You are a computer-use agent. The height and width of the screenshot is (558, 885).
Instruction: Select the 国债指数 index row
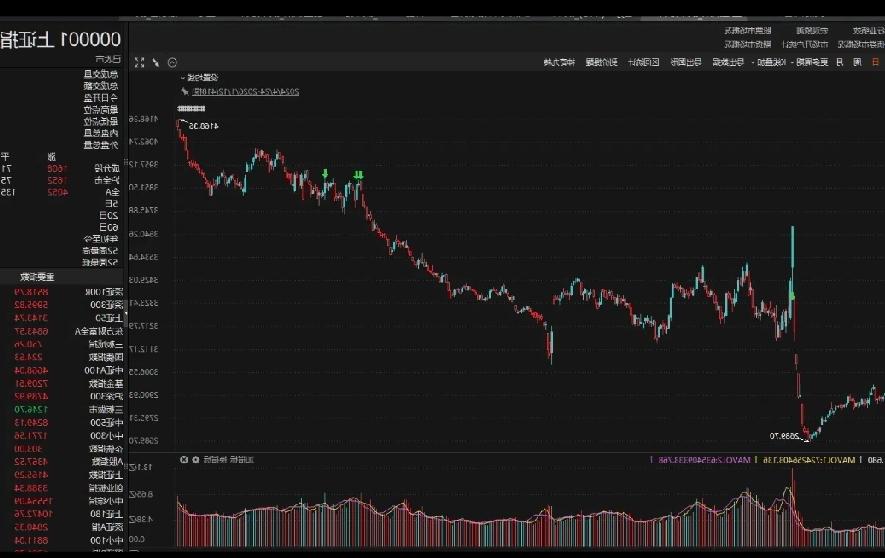coord(62,357)
